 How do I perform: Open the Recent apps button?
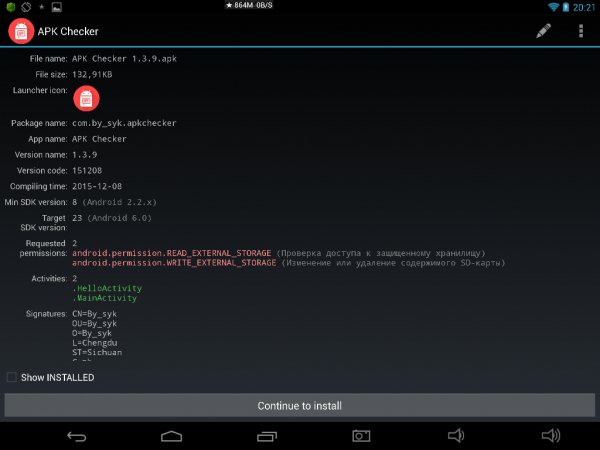point(267,436)
